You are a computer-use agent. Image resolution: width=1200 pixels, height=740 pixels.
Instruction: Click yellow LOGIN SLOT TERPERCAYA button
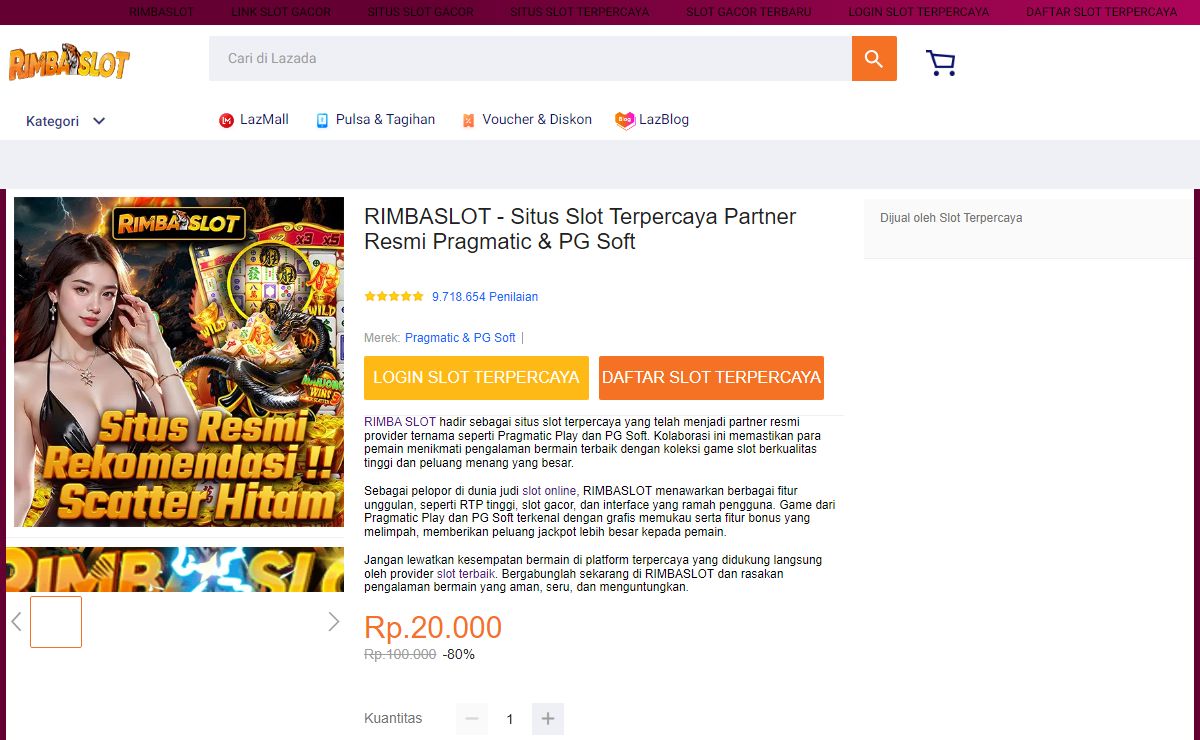click(476, 378)
